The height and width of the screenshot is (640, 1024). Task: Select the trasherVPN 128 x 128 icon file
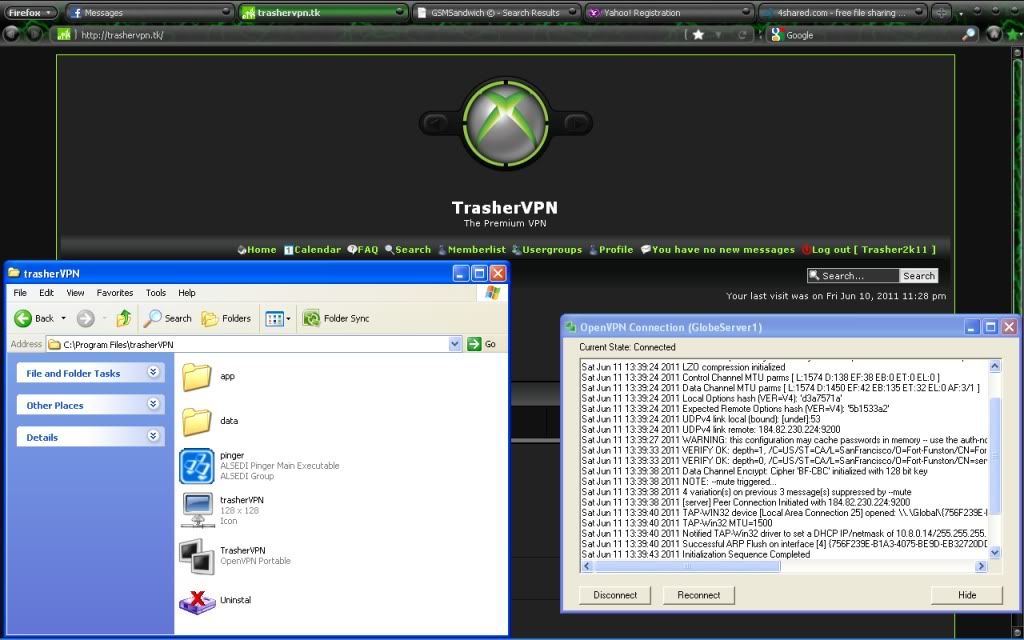tap(197, 510)
